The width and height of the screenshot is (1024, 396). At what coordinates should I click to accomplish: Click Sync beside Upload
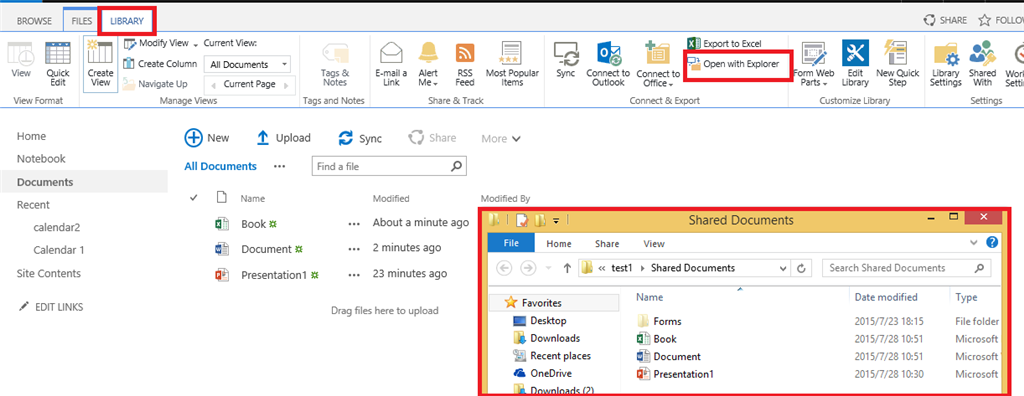pyautogui.click(x=360, y=139)
